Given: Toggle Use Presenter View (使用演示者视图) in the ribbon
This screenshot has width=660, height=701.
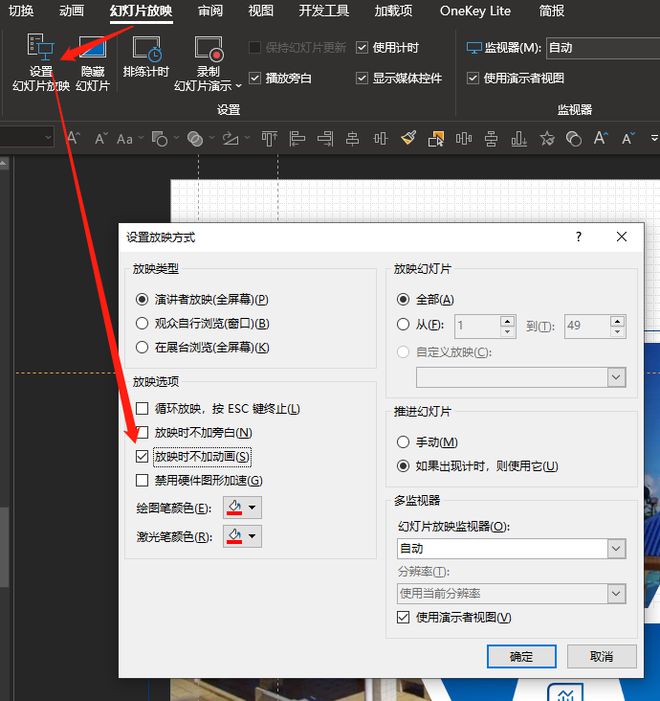Looking at the screenshot, I should [473, 78].
